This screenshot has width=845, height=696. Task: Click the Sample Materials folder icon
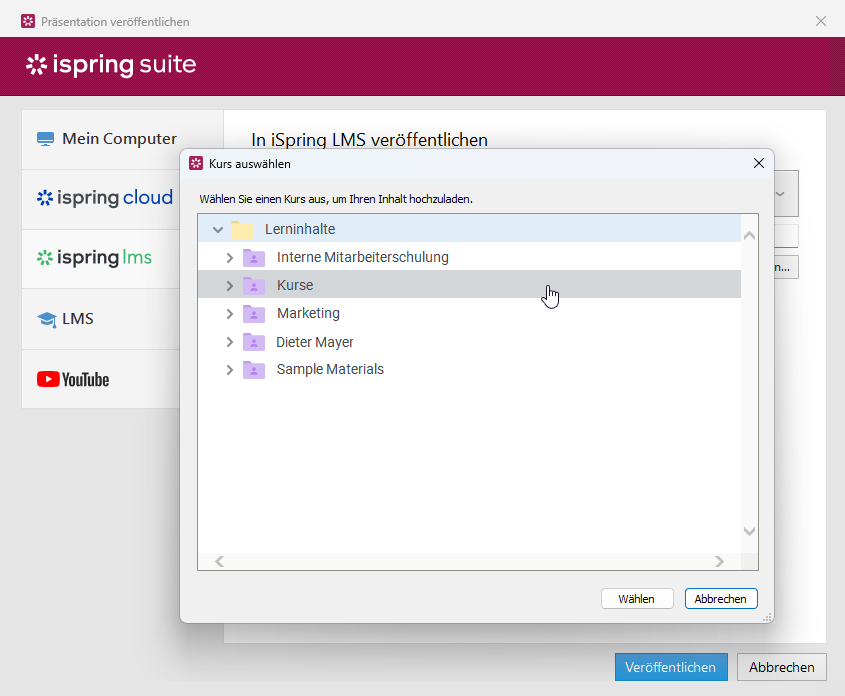point(254,370)
